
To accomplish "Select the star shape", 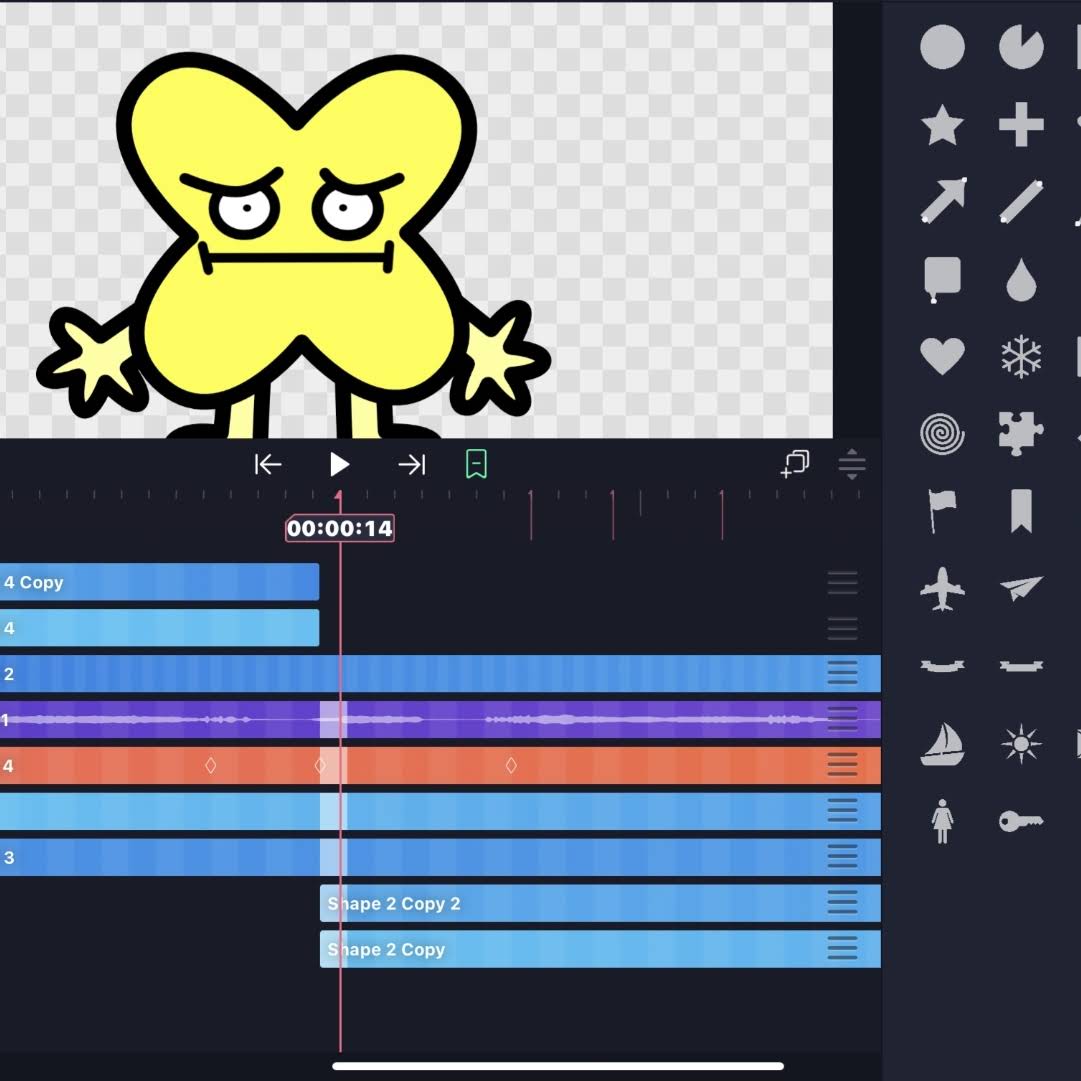I will tap(942, 125).
